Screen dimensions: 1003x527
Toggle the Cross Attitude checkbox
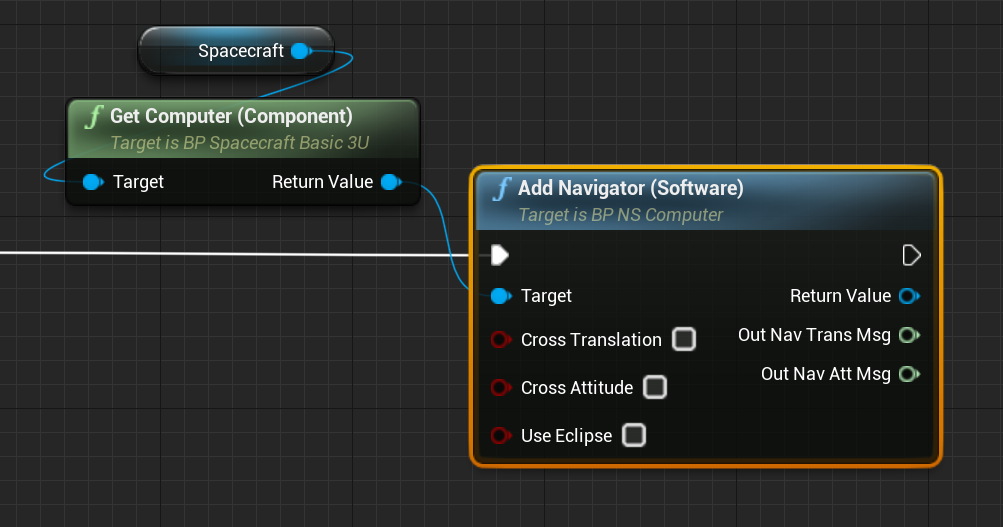tap(655, 387)
